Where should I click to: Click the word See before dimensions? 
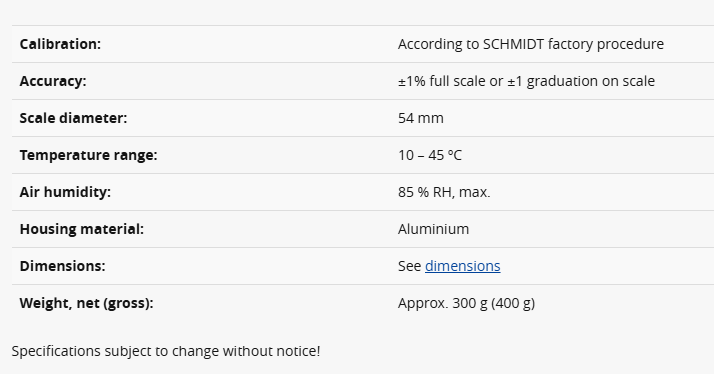pyautogui.click(x=409, y=266)
